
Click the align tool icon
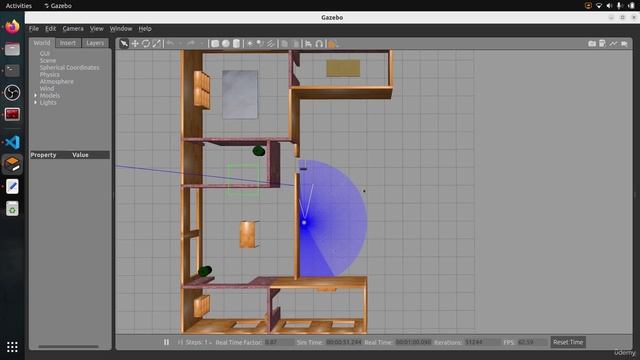pyautogui.click(x=309, y=44)
